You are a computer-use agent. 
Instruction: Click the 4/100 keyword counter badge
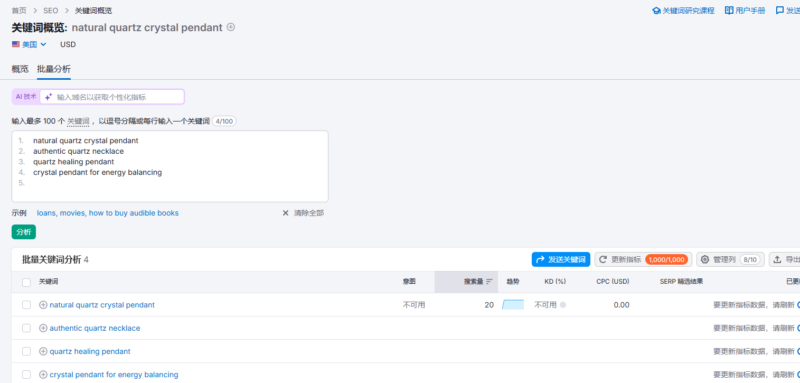224,121
